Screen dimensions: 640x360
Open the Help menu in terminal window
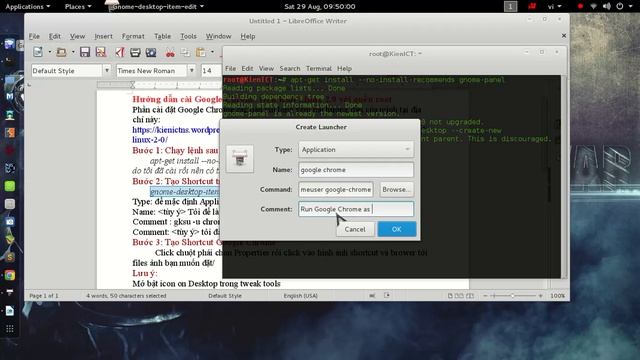tap(344, 68)
